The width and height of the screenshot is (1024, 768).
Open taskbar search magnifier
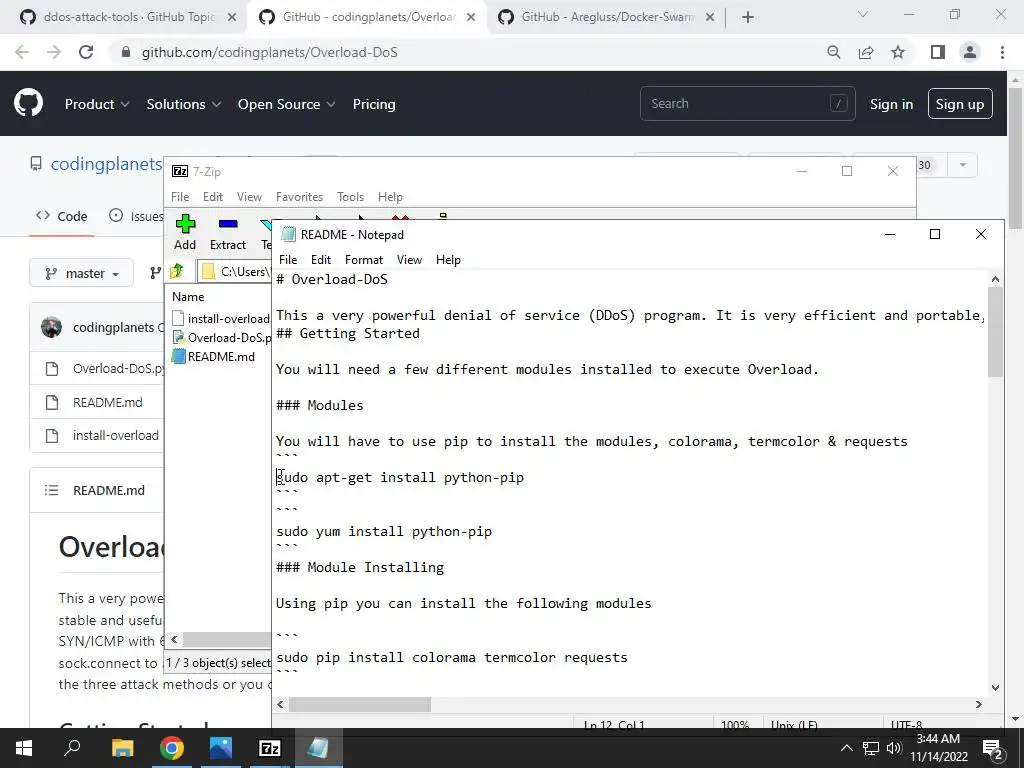pyautogui.click(x=72, y=748)
